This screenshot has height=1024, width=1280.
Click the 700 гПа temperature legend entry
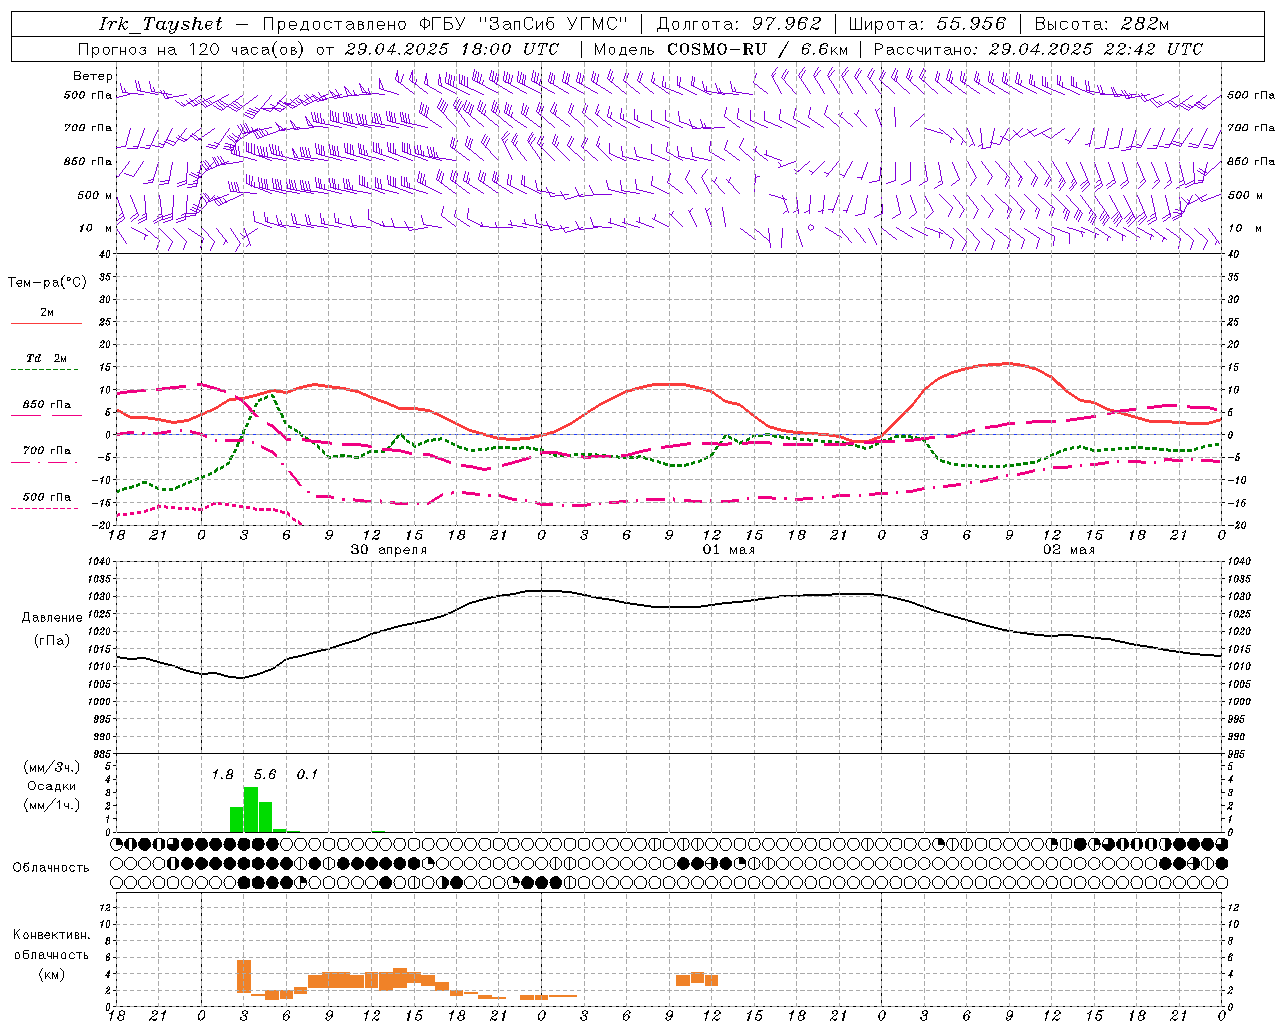[46, 455]
